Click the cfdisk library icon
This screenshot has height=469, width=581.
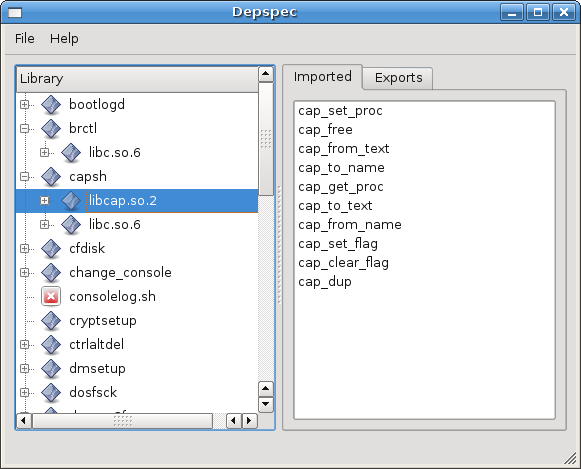51,249
